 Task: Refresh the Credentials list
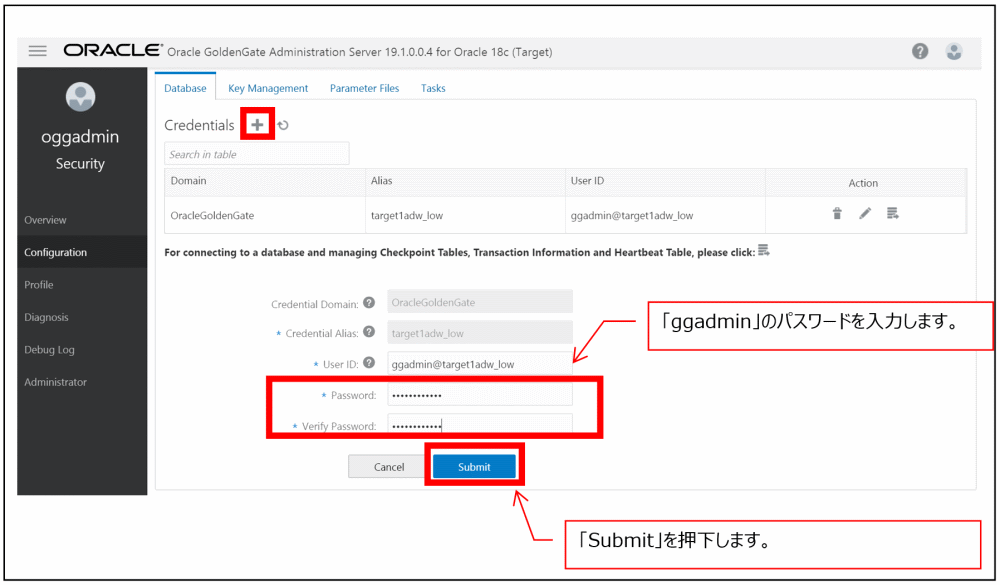point(283,125)
